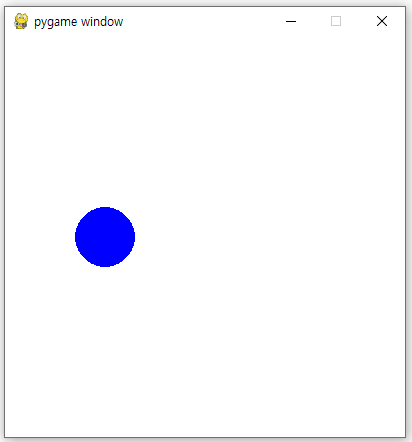Click the center of the white canvas

205,237
